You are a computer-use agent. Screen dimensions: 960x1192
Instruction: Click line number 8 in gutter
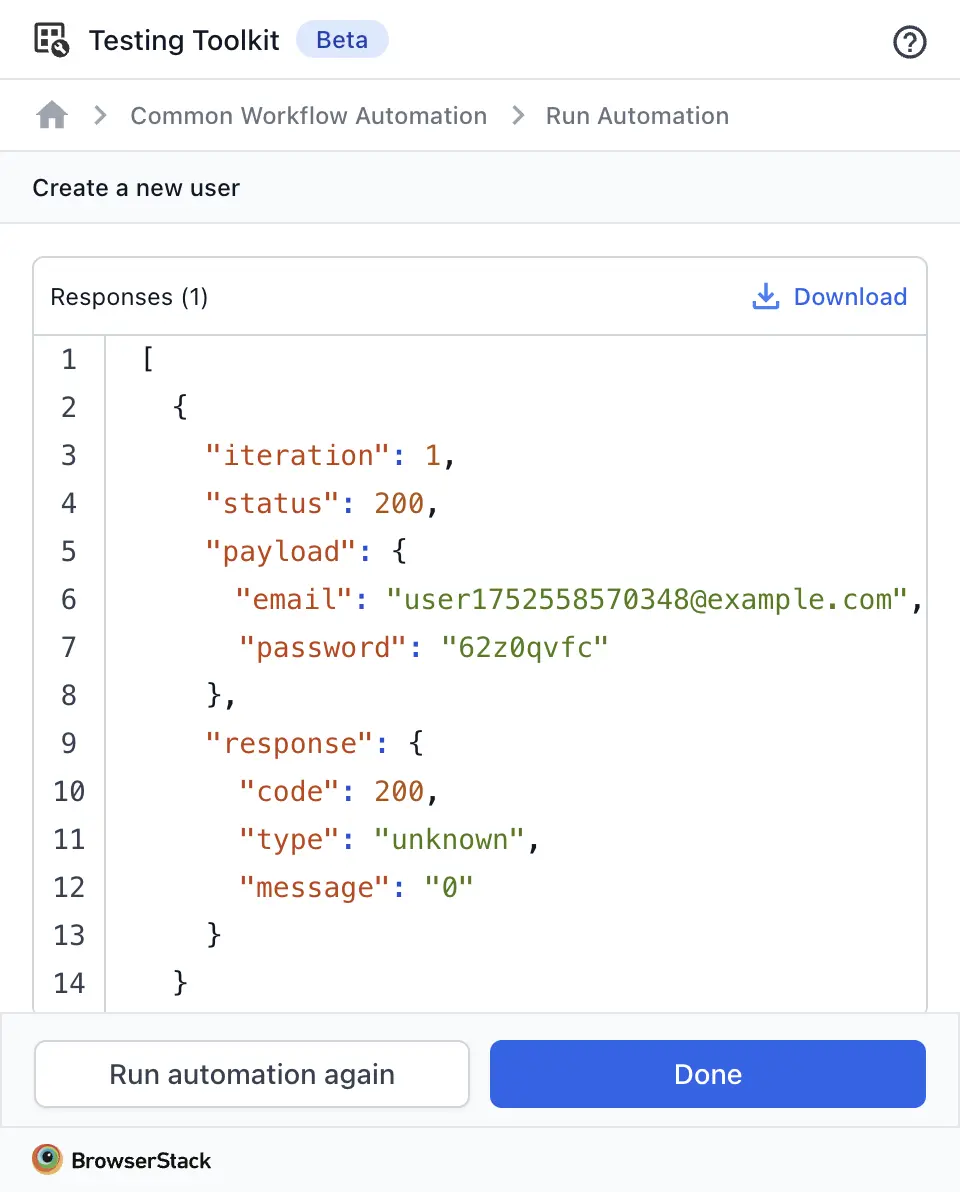click(x=69, y=695)
